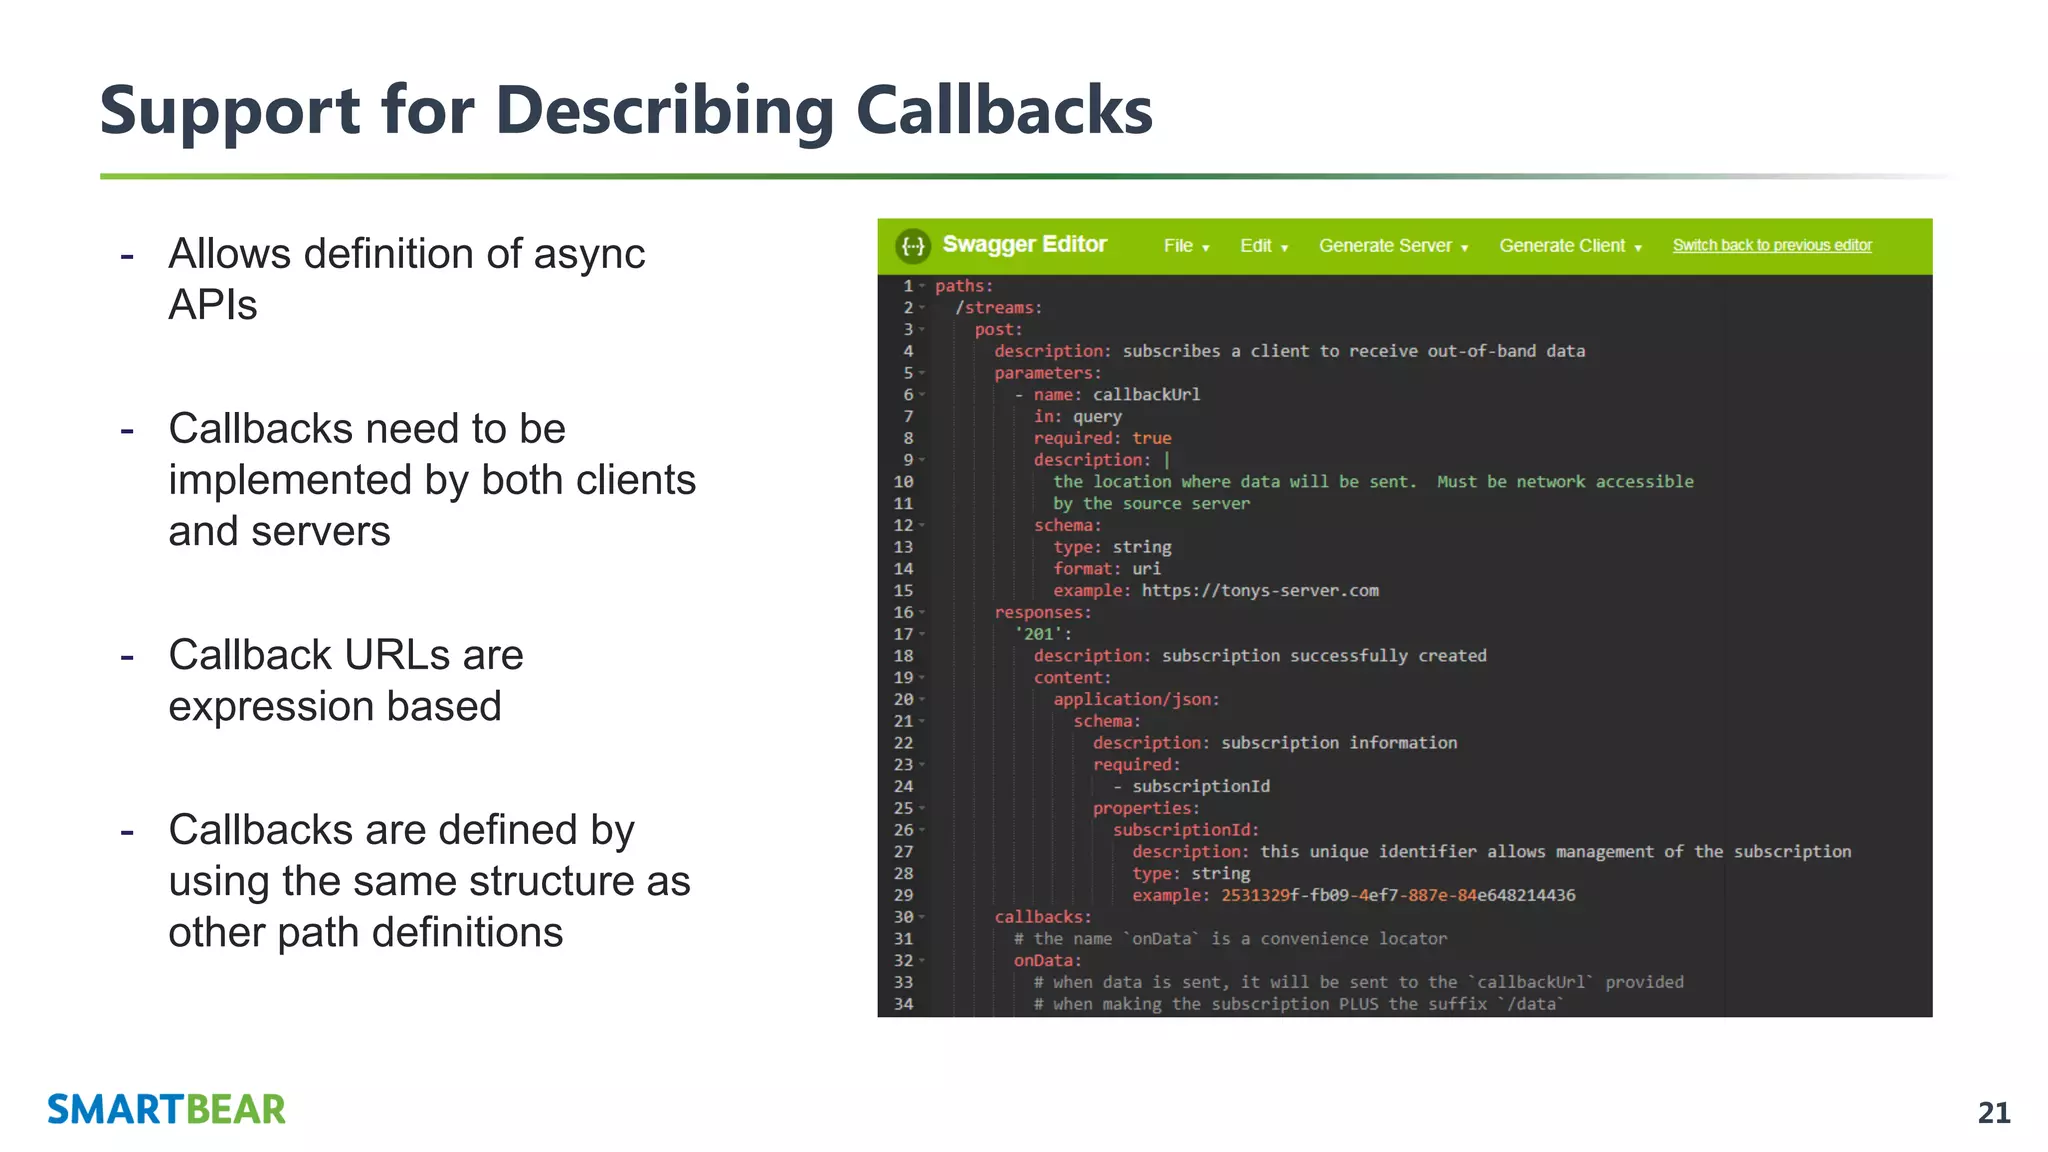Fold application/json on line 20

pos(922,700)
